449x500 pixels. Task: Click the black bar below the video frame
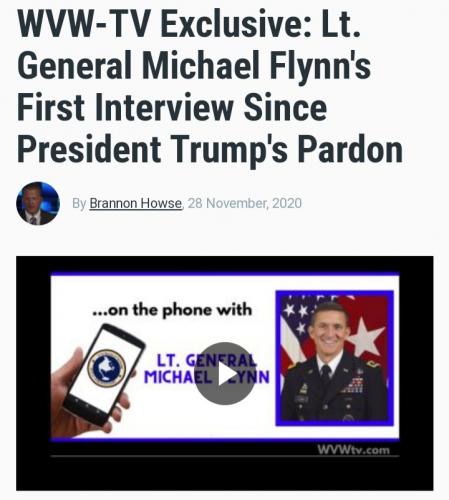(225, 474)
